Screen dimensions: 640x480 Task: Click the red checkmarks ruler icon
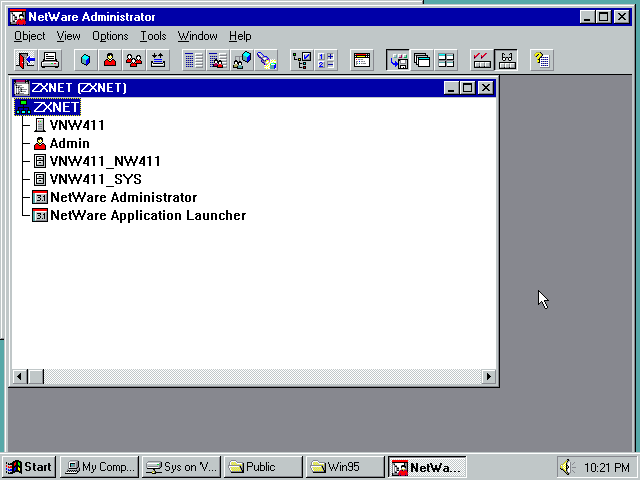(x=482, y=60)
